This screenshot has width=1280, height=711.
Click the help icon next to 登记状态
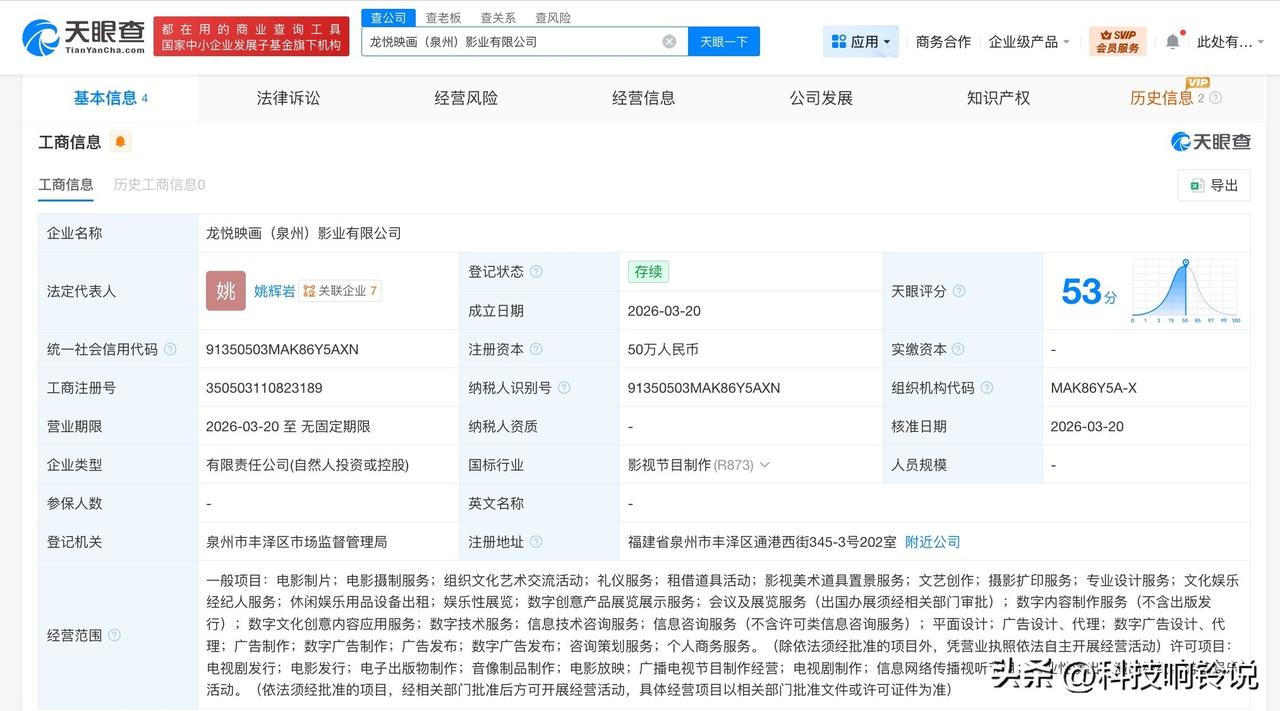click(x=538, y=271)
